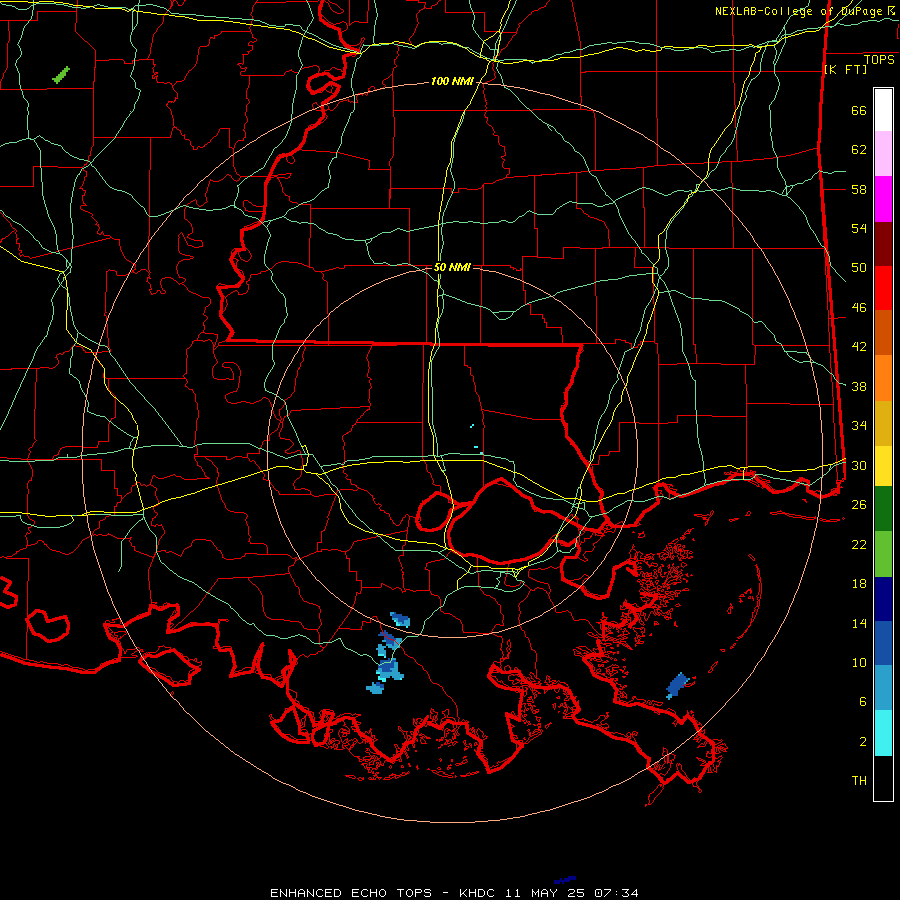The height and width of the screenshot is (900, 900).
Task: Click the light pink 62 kft swatch
Action: pyautogui.click(x=883, y=154)
